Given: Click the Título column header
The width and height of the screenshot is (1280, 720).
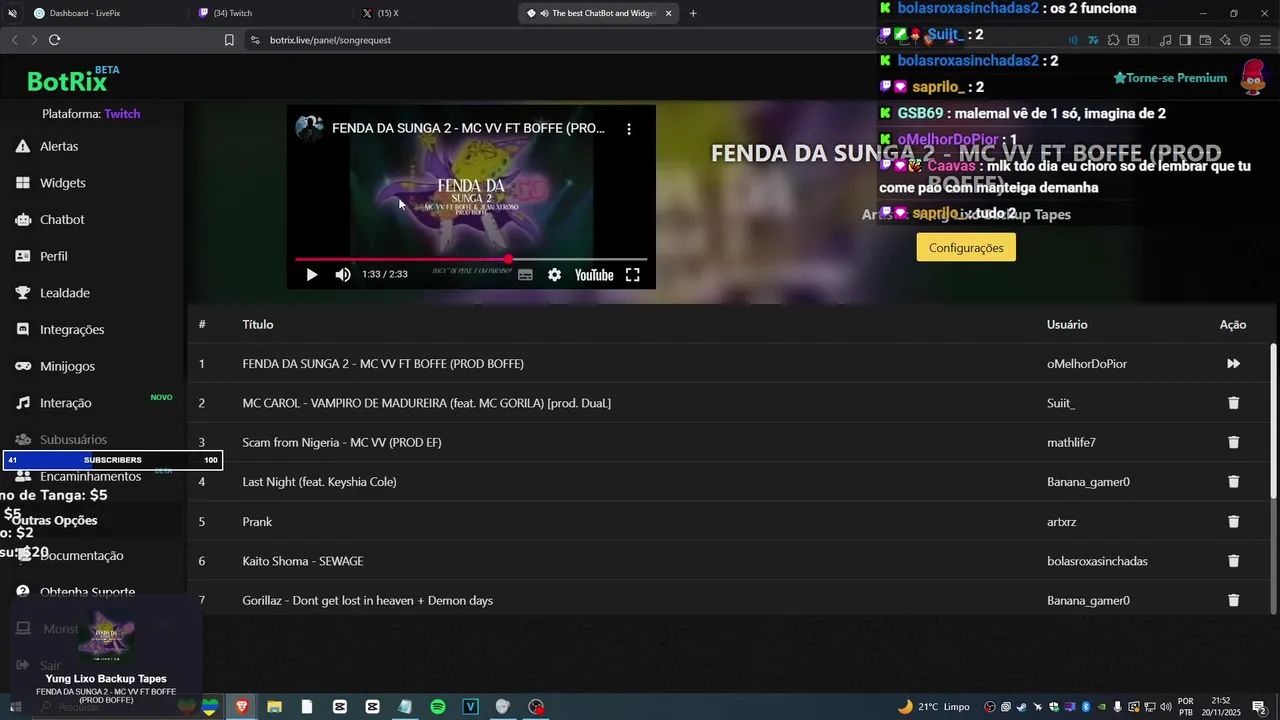Looking at the screenshot, I should [x=258, y=324].
